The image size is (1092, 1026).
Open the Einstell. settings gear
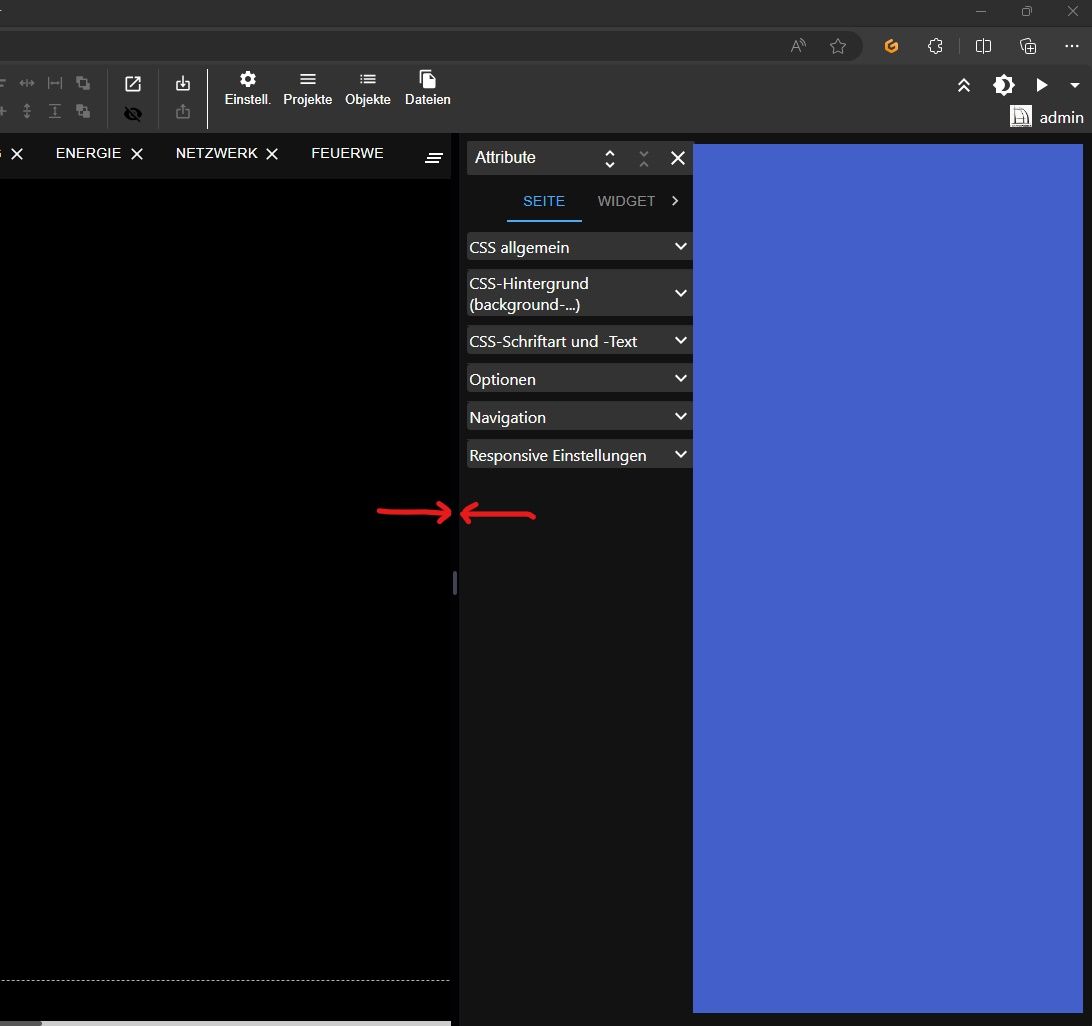(247, 88)
